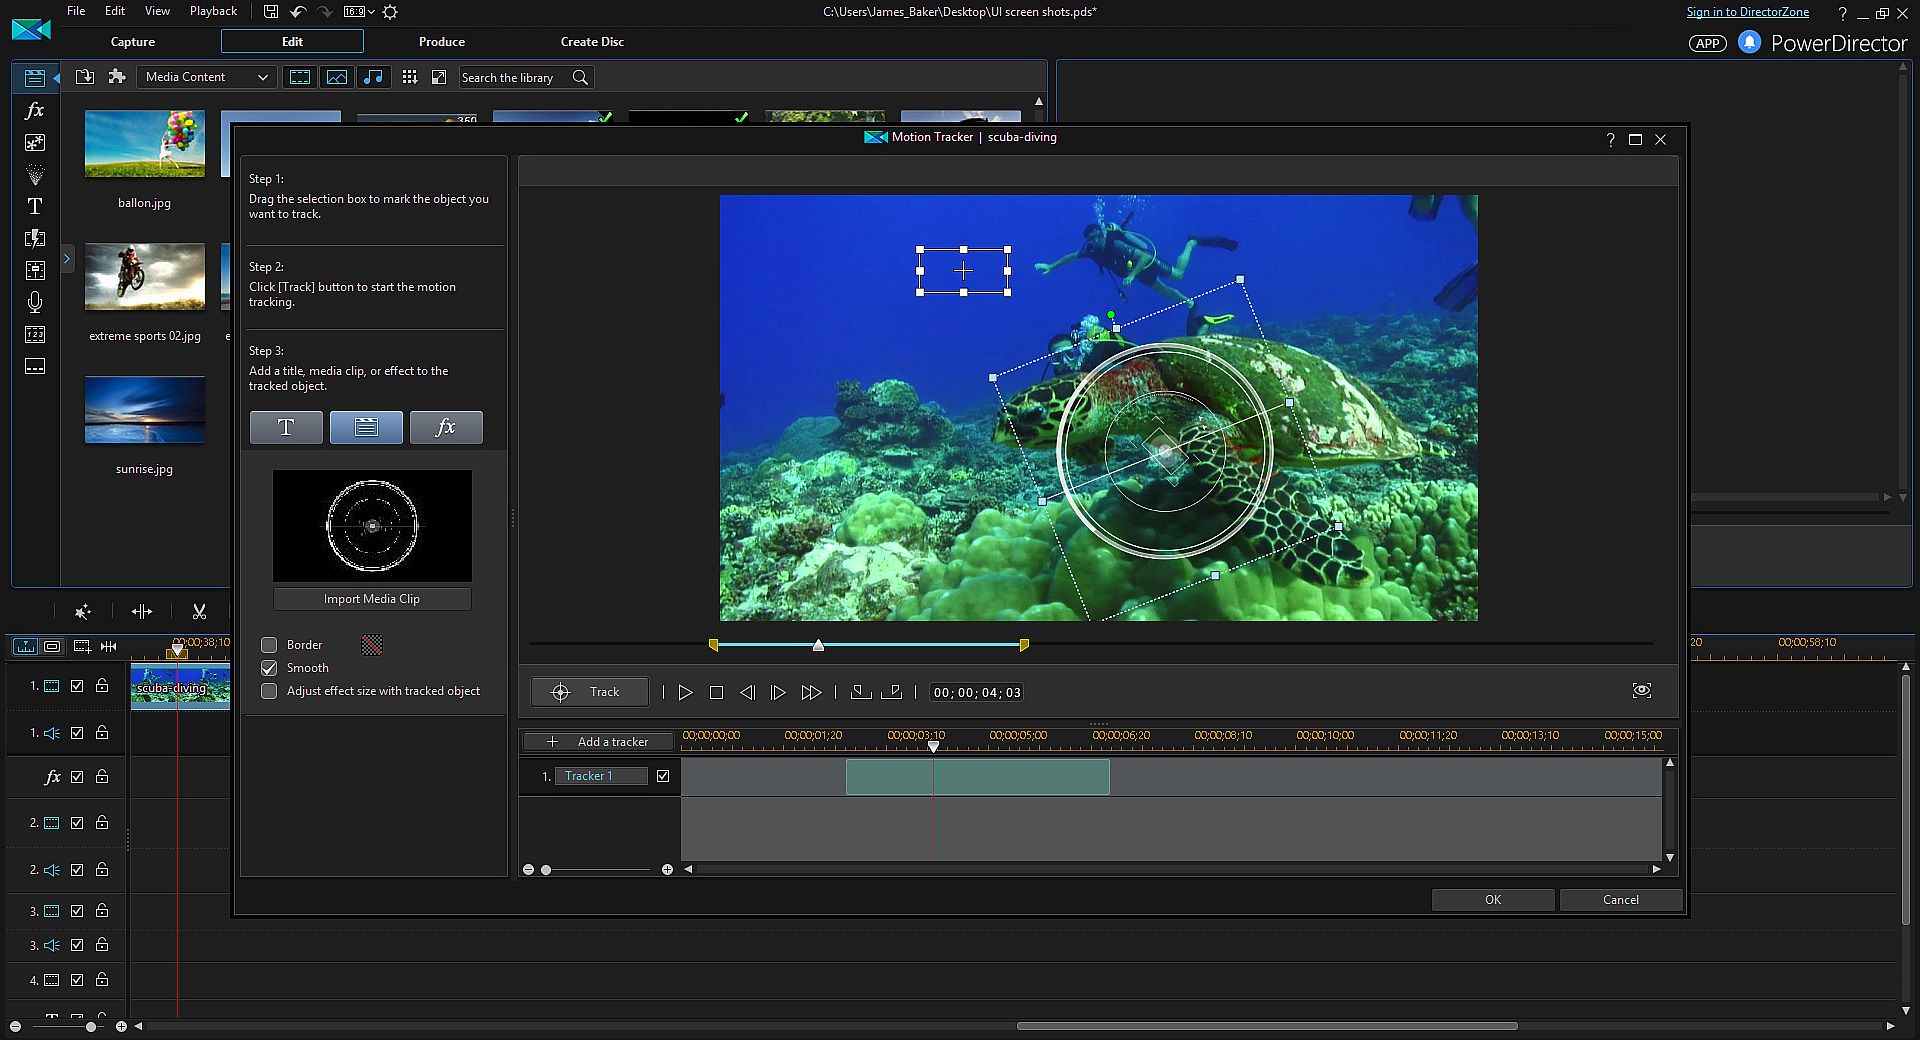Open the Title Room in left sidebar
The width and height of the screenshot is (1920, 1040).
[x=35, y=206]
